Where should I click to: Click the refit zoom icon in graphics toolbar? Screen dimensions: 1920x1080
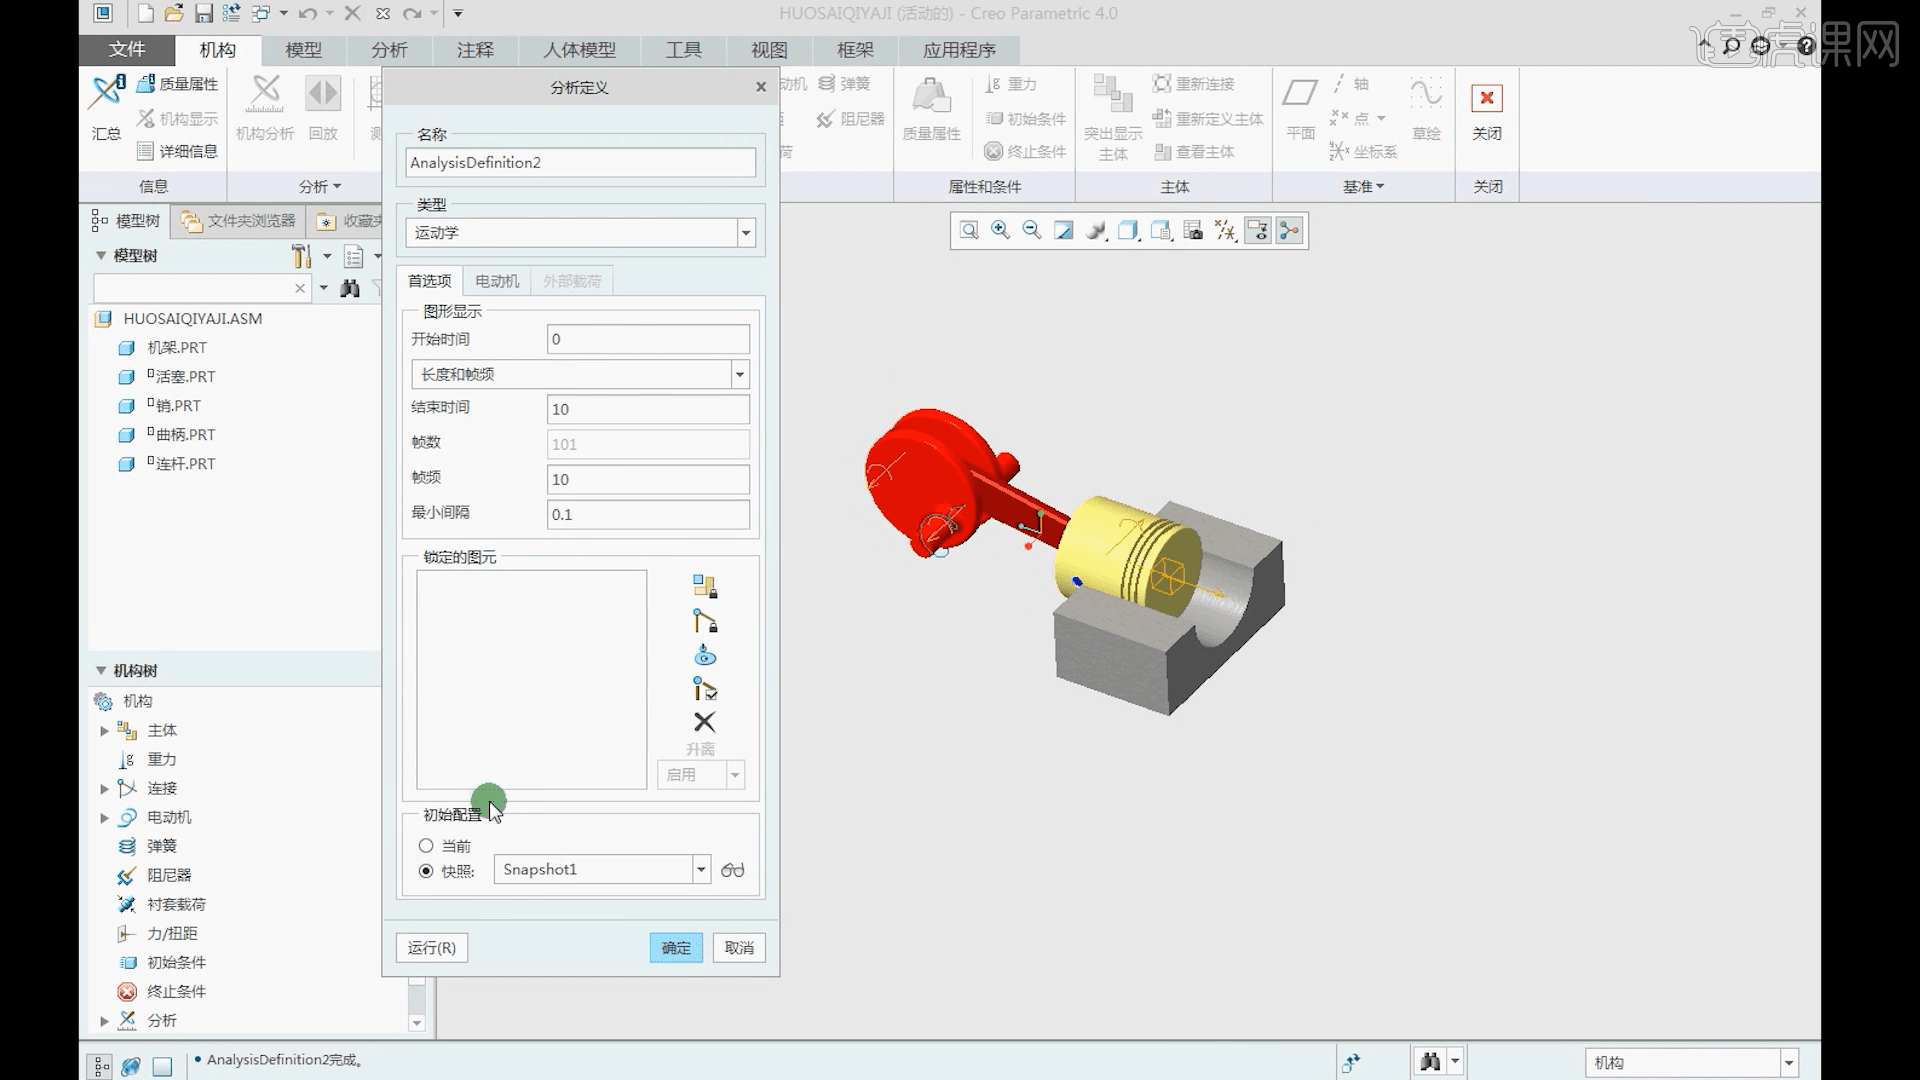pyautogui.click(x=968, y=231)
